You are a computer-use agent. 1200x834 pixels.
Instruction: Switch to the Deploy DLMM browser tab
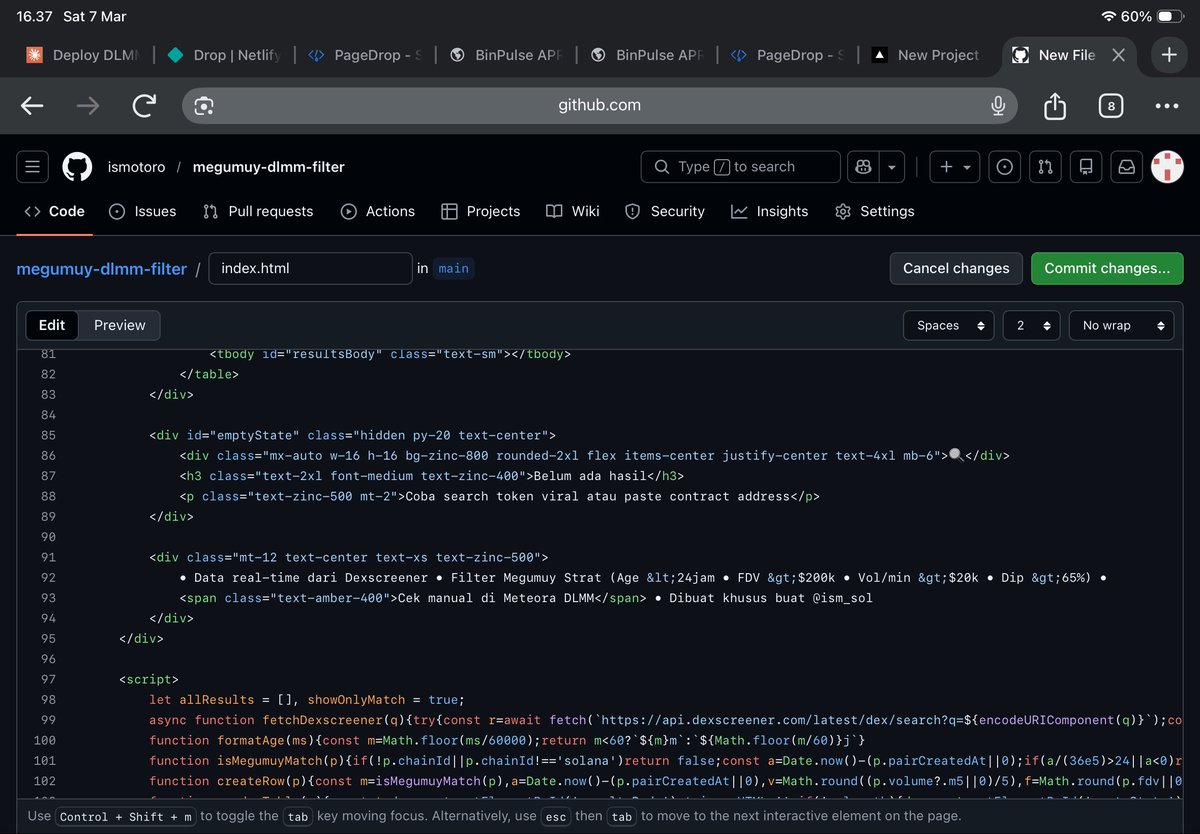84,55
